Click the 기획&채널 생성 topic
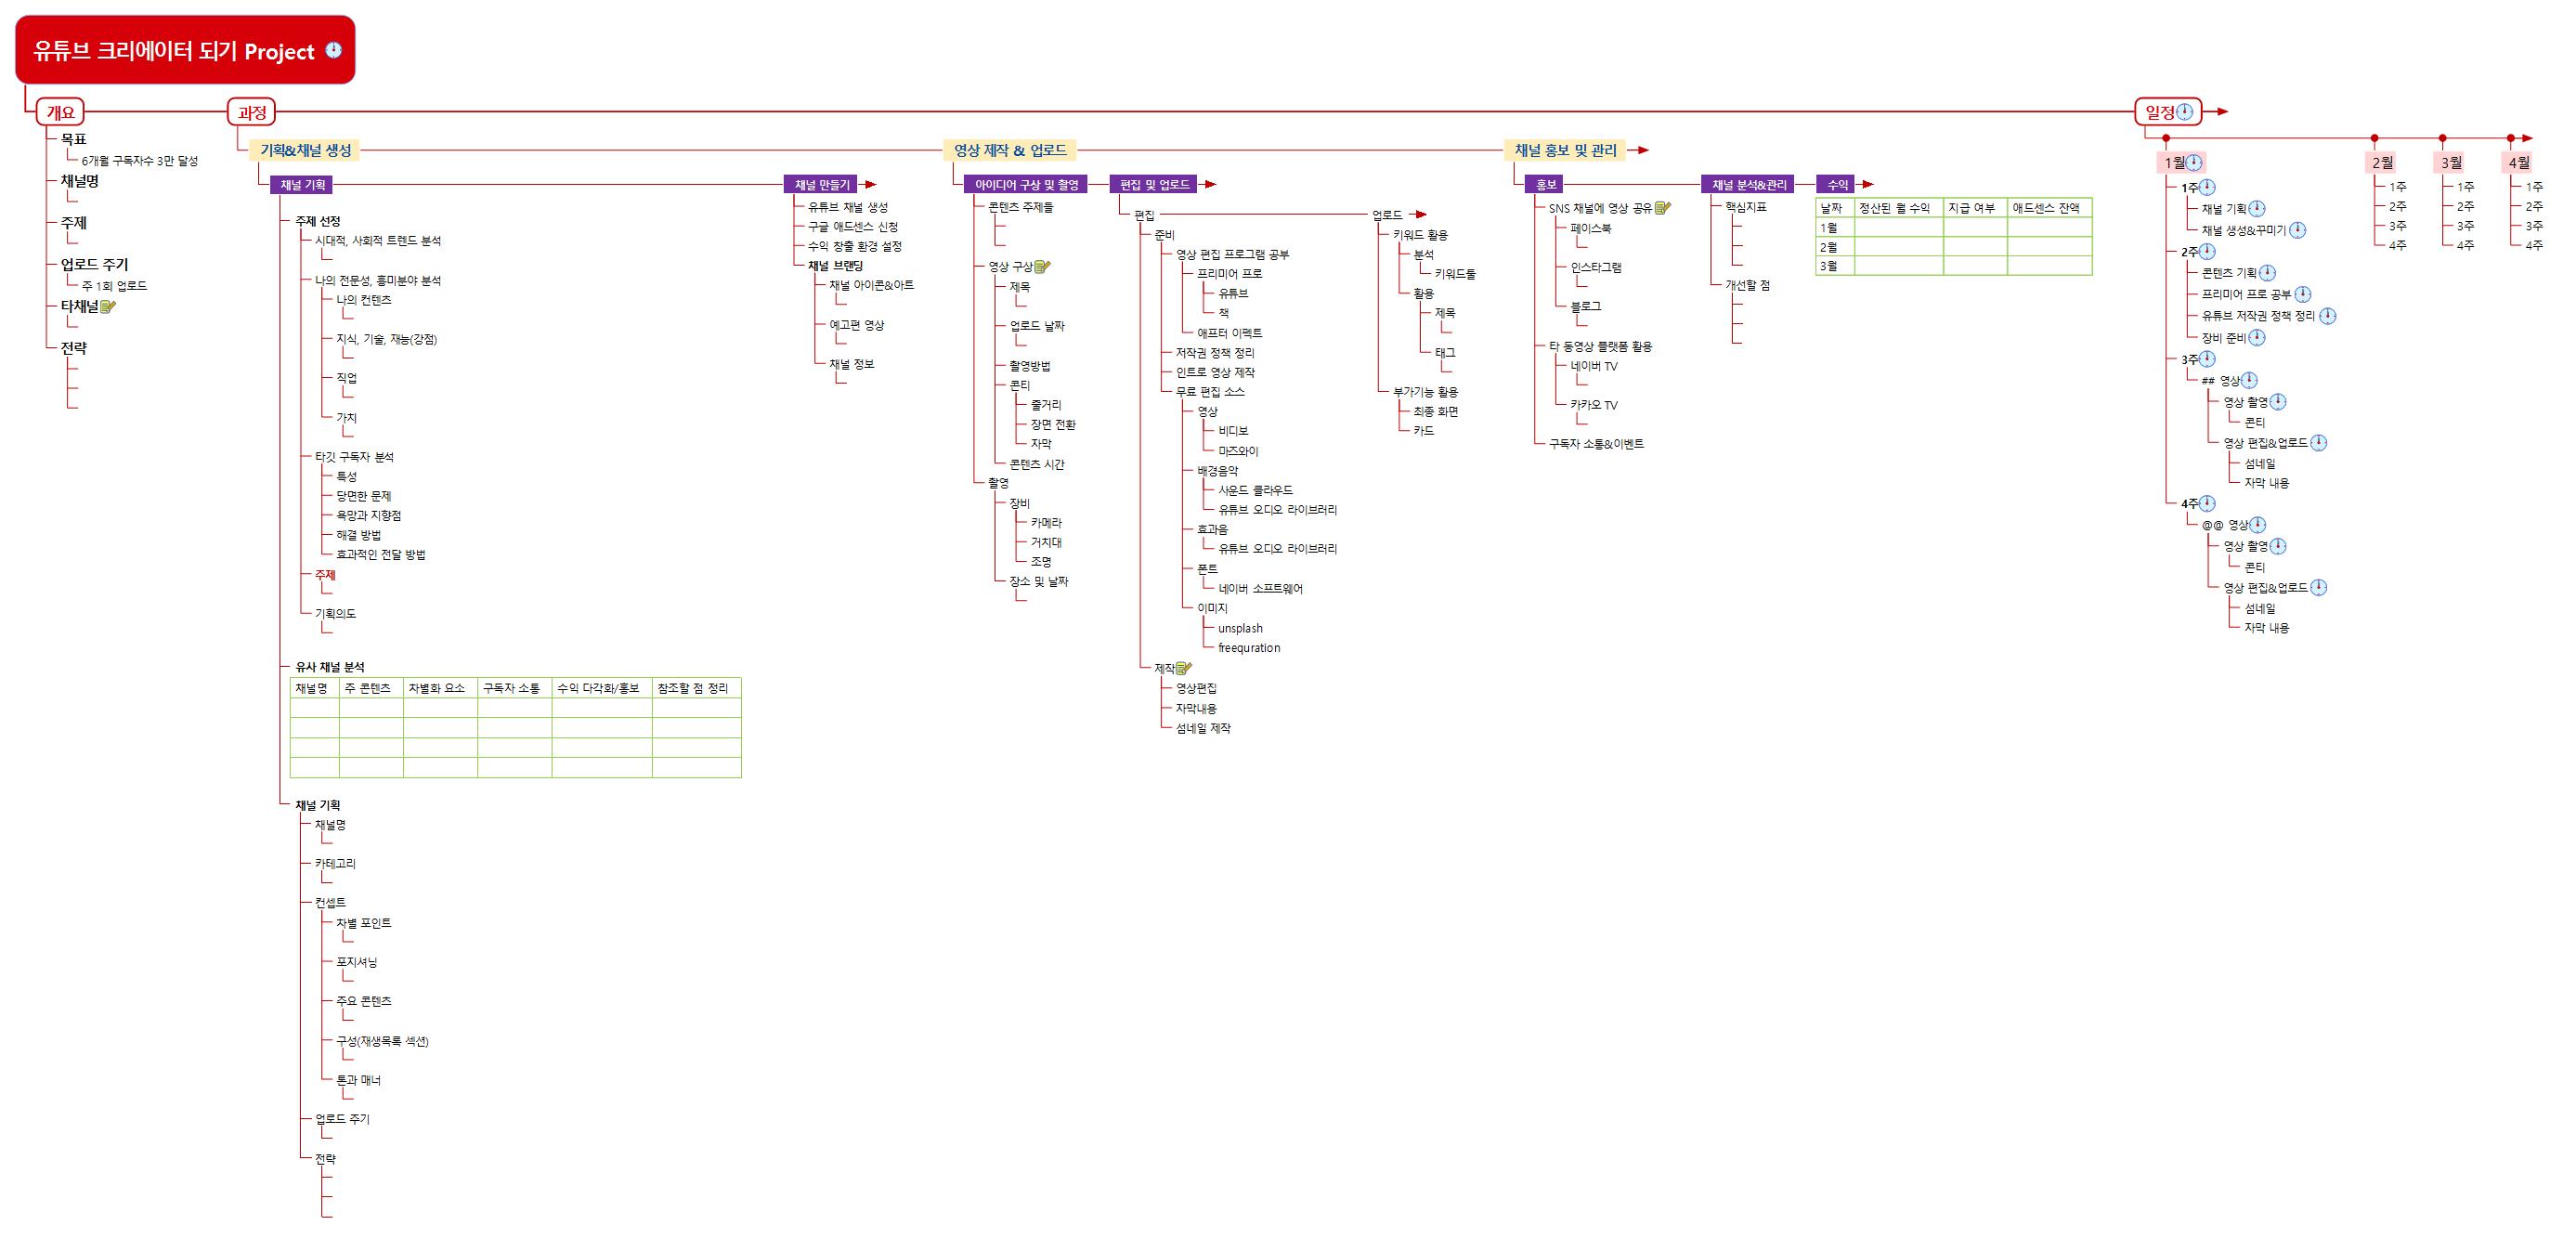Viewport: 2576px width, 1238px height. [x=305, y=150]
